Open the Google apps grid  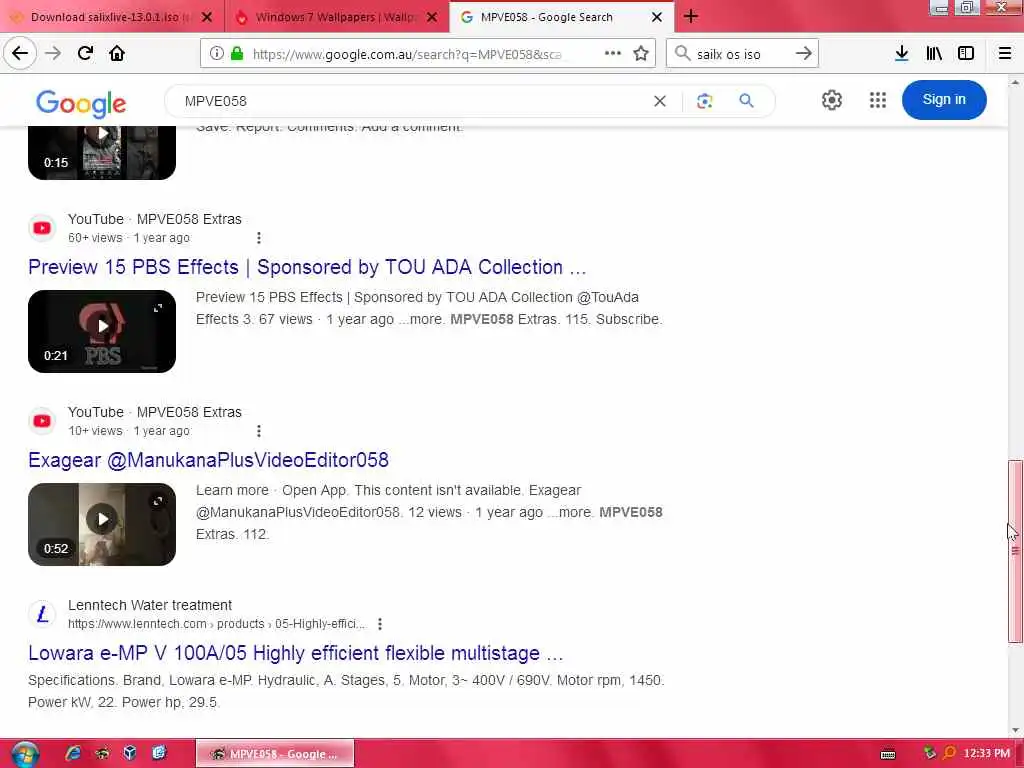pyautogui.click(x=878, y=100)
